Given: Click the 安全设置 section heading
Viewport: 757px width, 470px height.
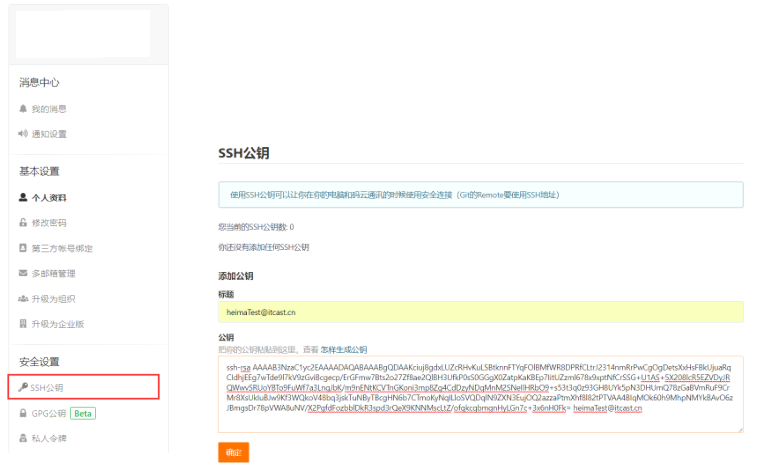Looking at the screenshot, I should click(x=39, y=362).
